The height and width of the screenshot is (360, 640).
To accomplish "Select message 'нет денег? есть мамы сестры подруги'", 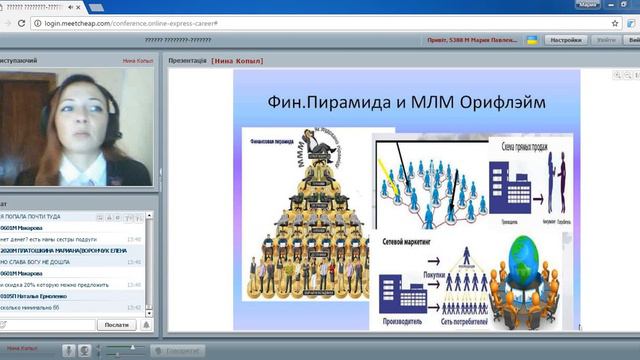I will tap(49, 239).
